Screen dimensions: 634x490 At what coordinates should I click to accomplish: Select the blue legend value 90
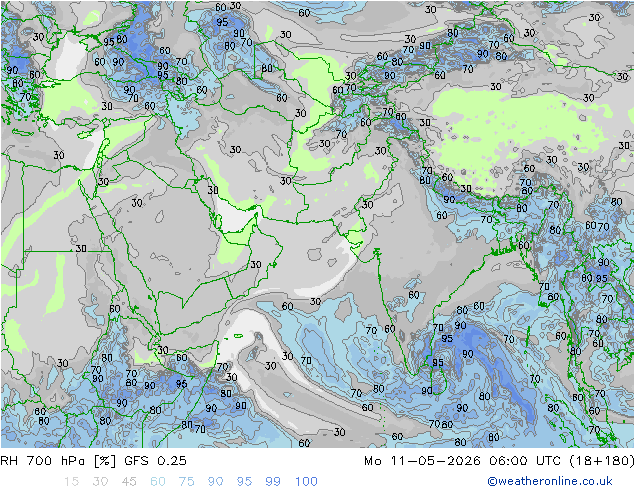[216, 482]
